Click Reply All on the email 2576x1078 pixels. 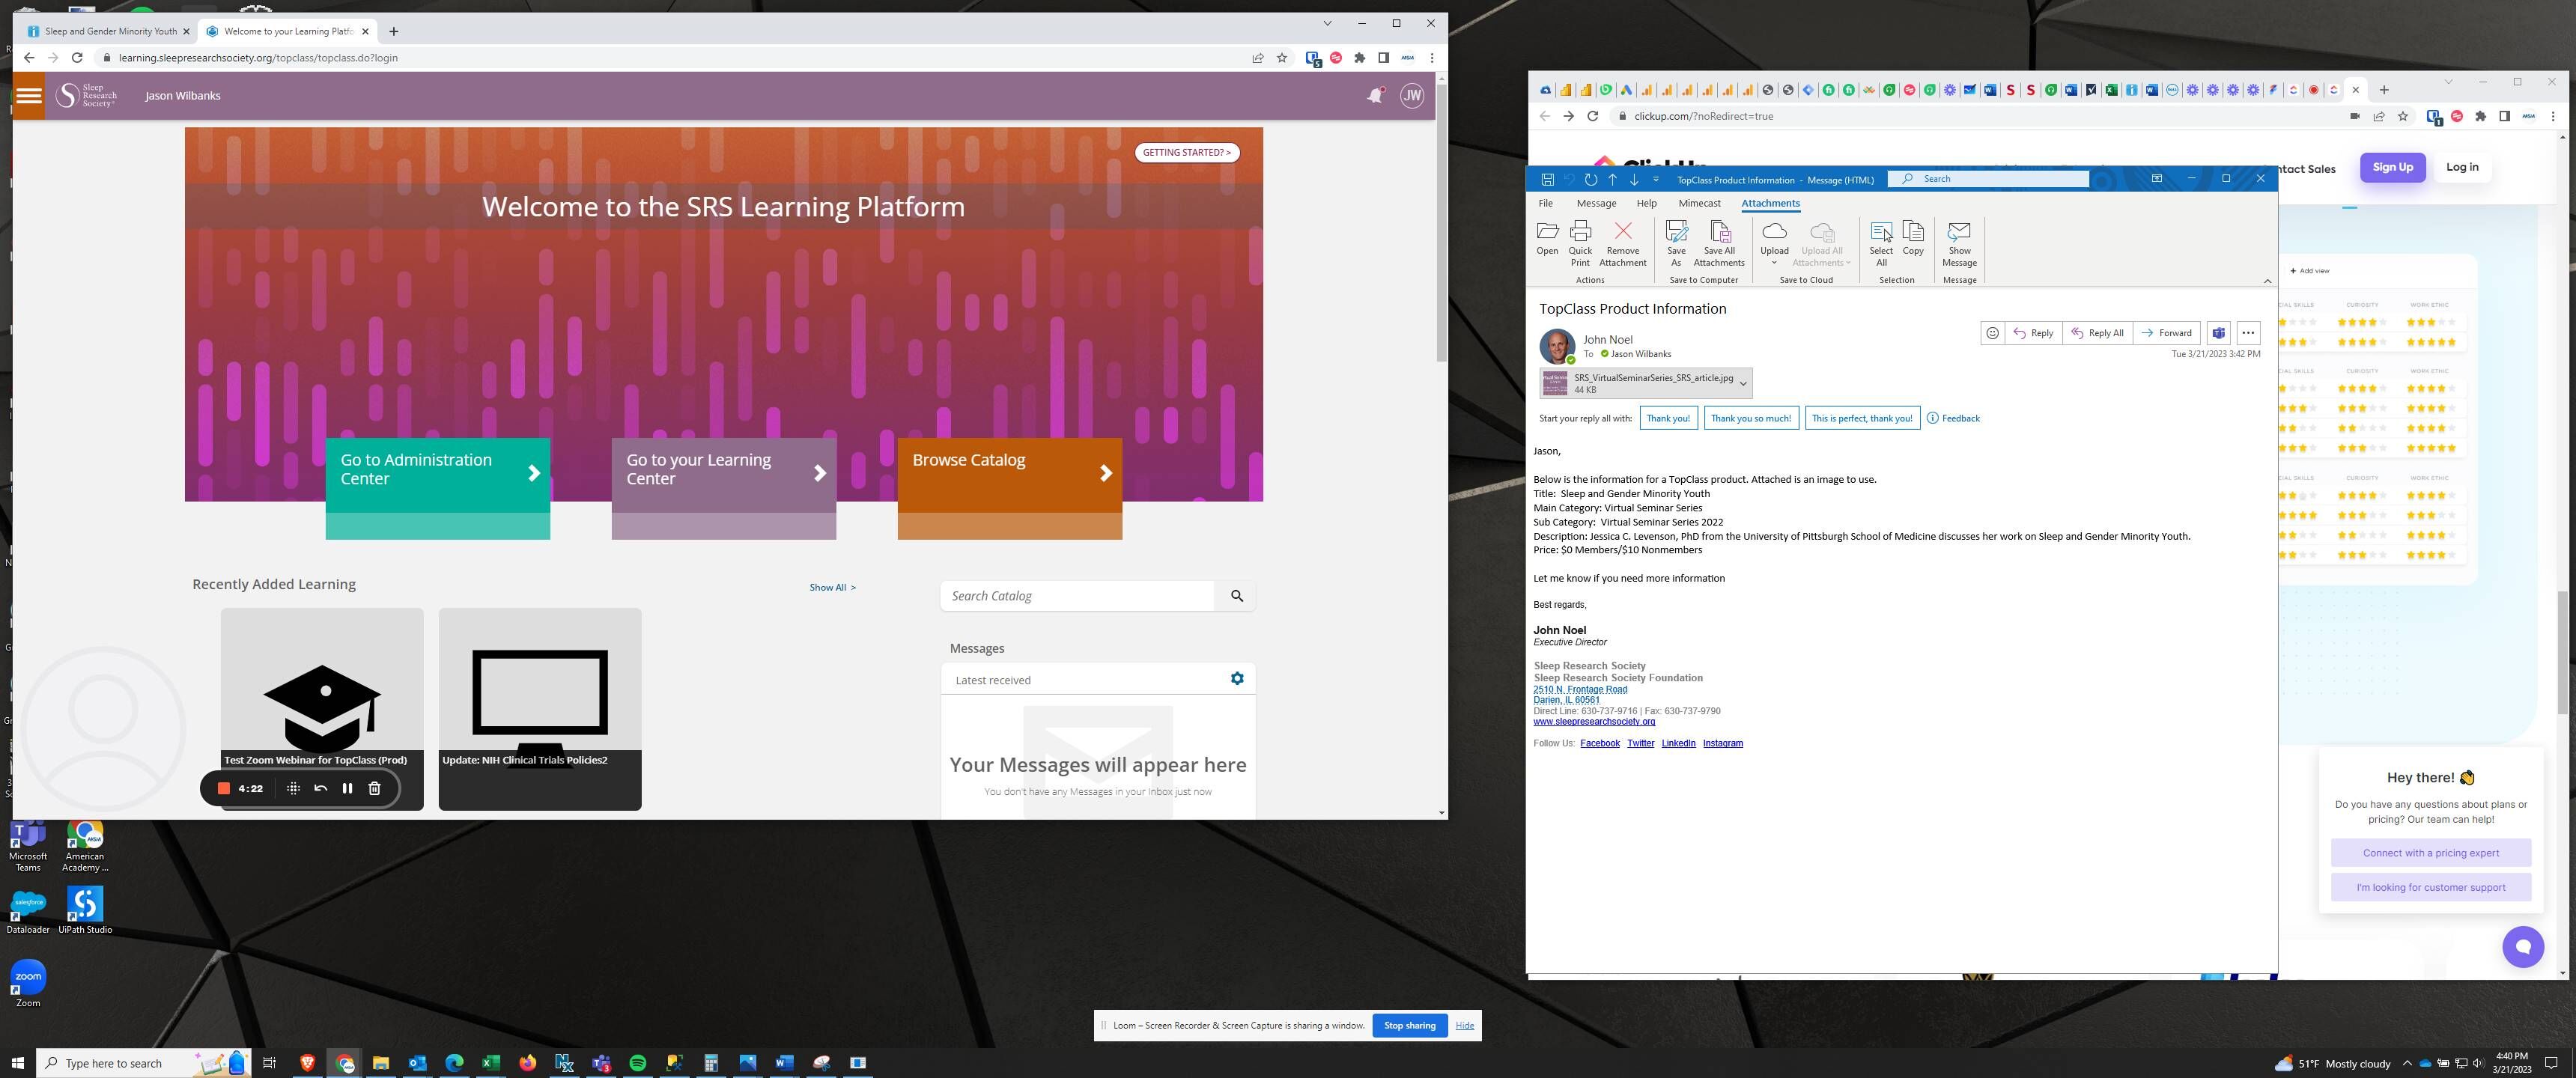[x=2097, y=333]
